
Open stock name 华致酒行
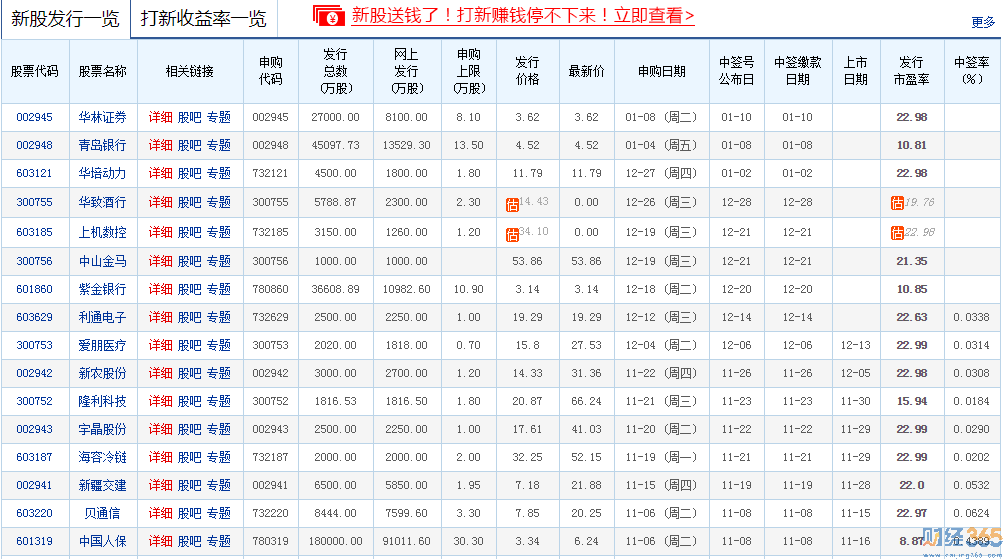(x=102, y=202)
